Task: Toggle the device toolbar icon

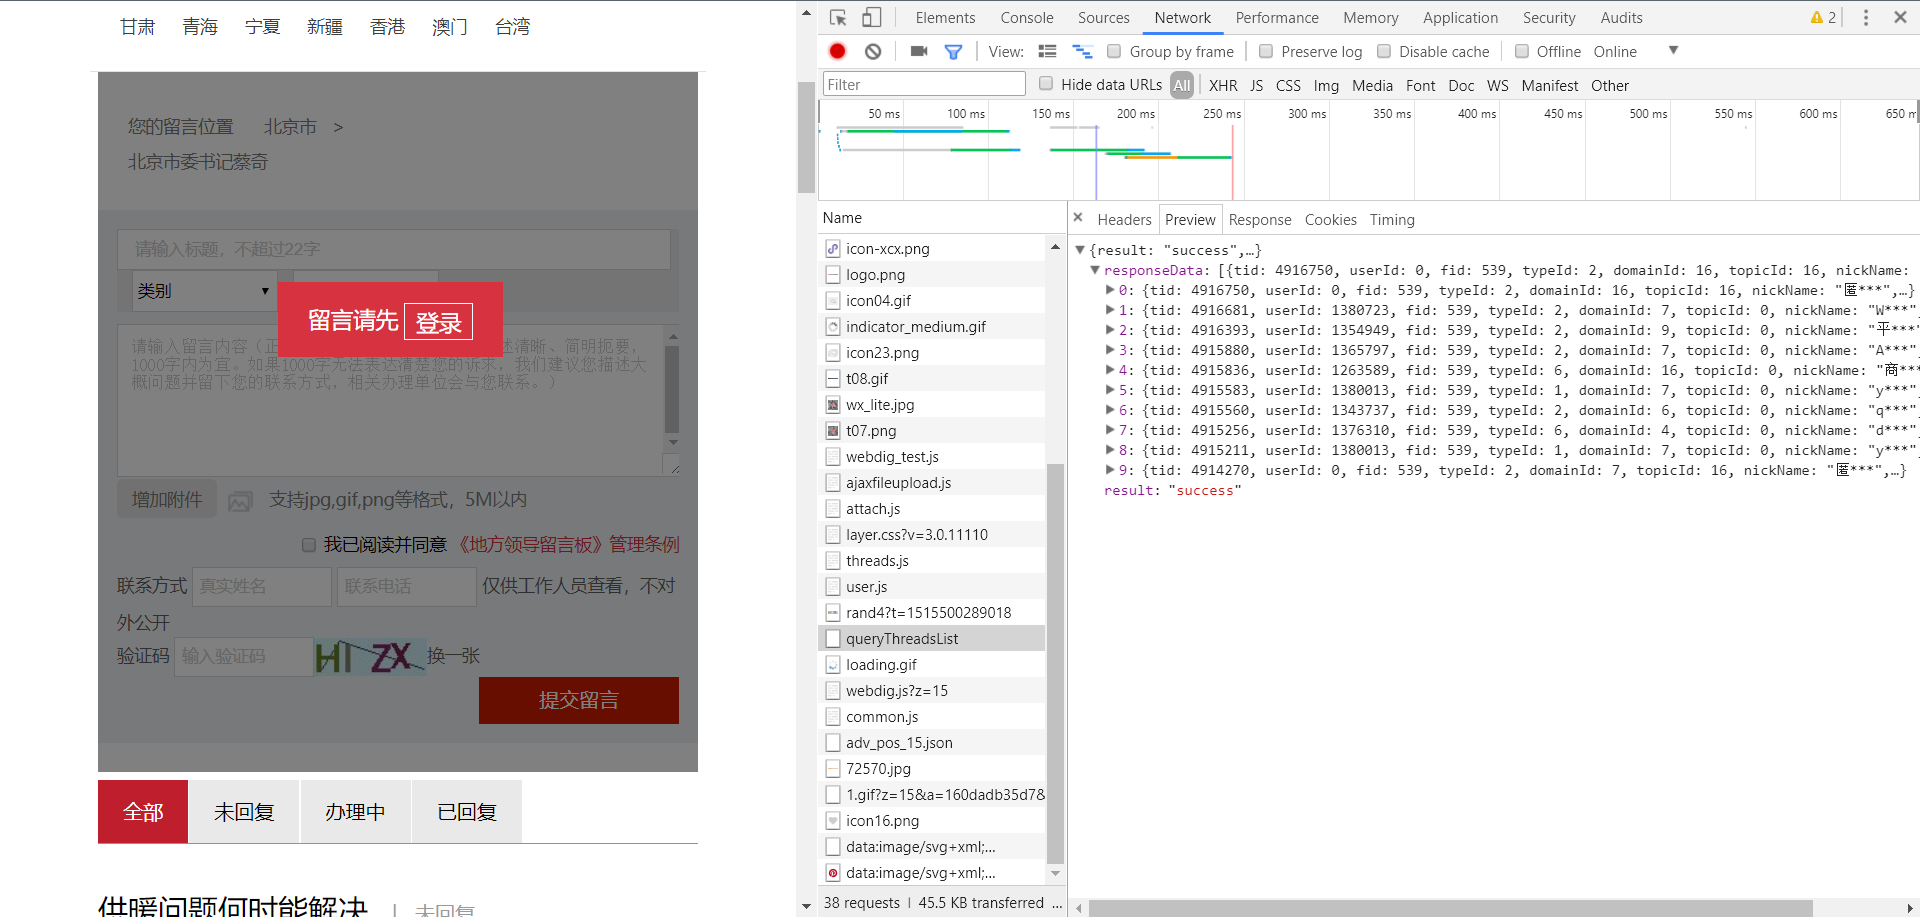Action: tap(872, 18)
